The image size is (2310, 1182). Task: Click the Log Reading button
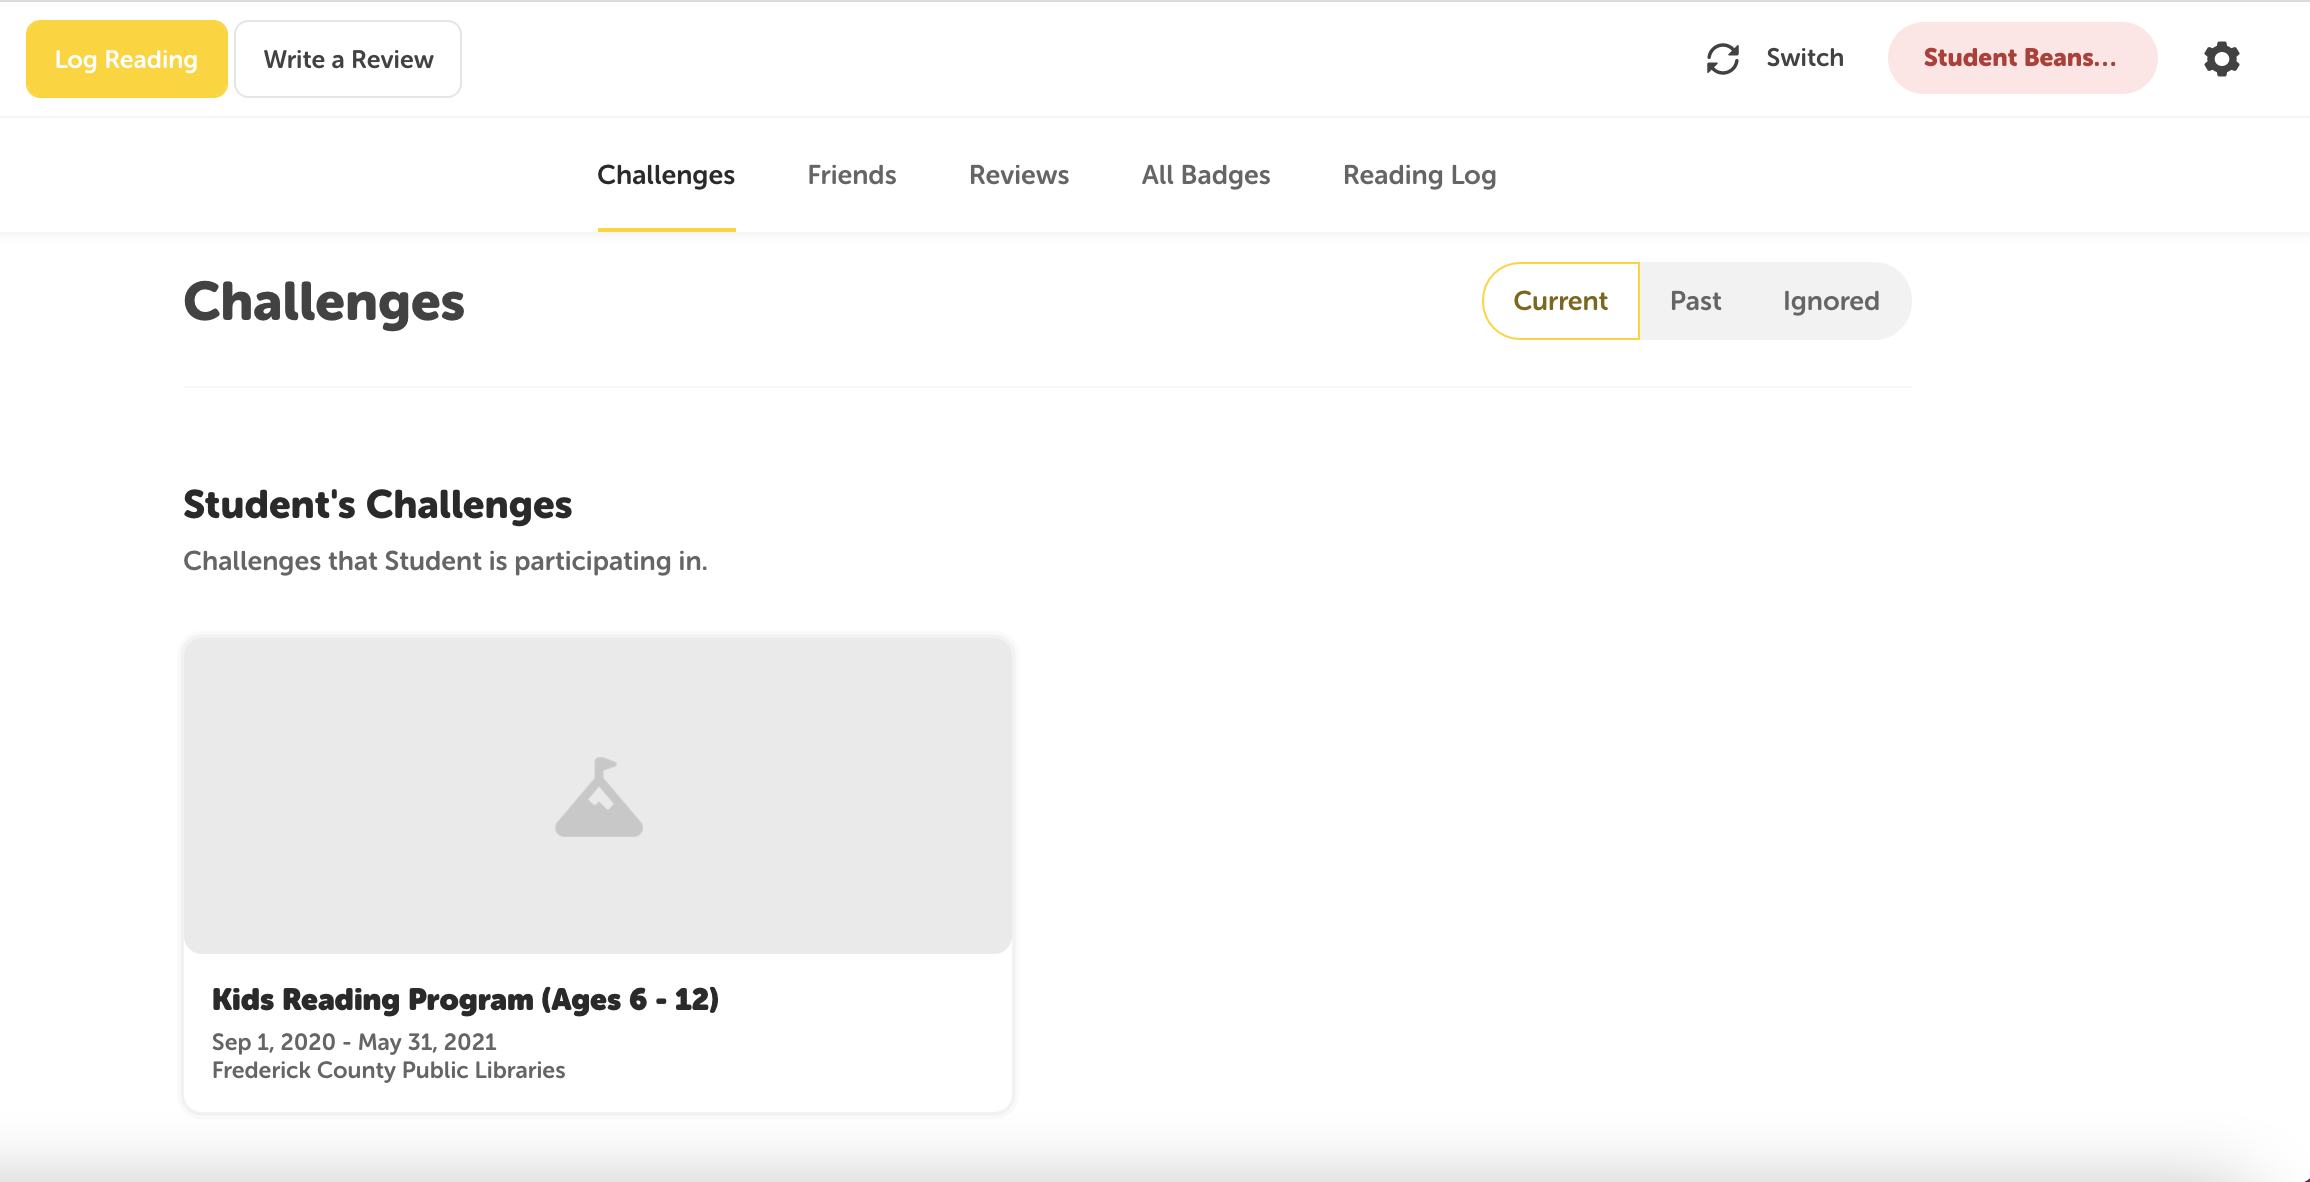point(127,59)
